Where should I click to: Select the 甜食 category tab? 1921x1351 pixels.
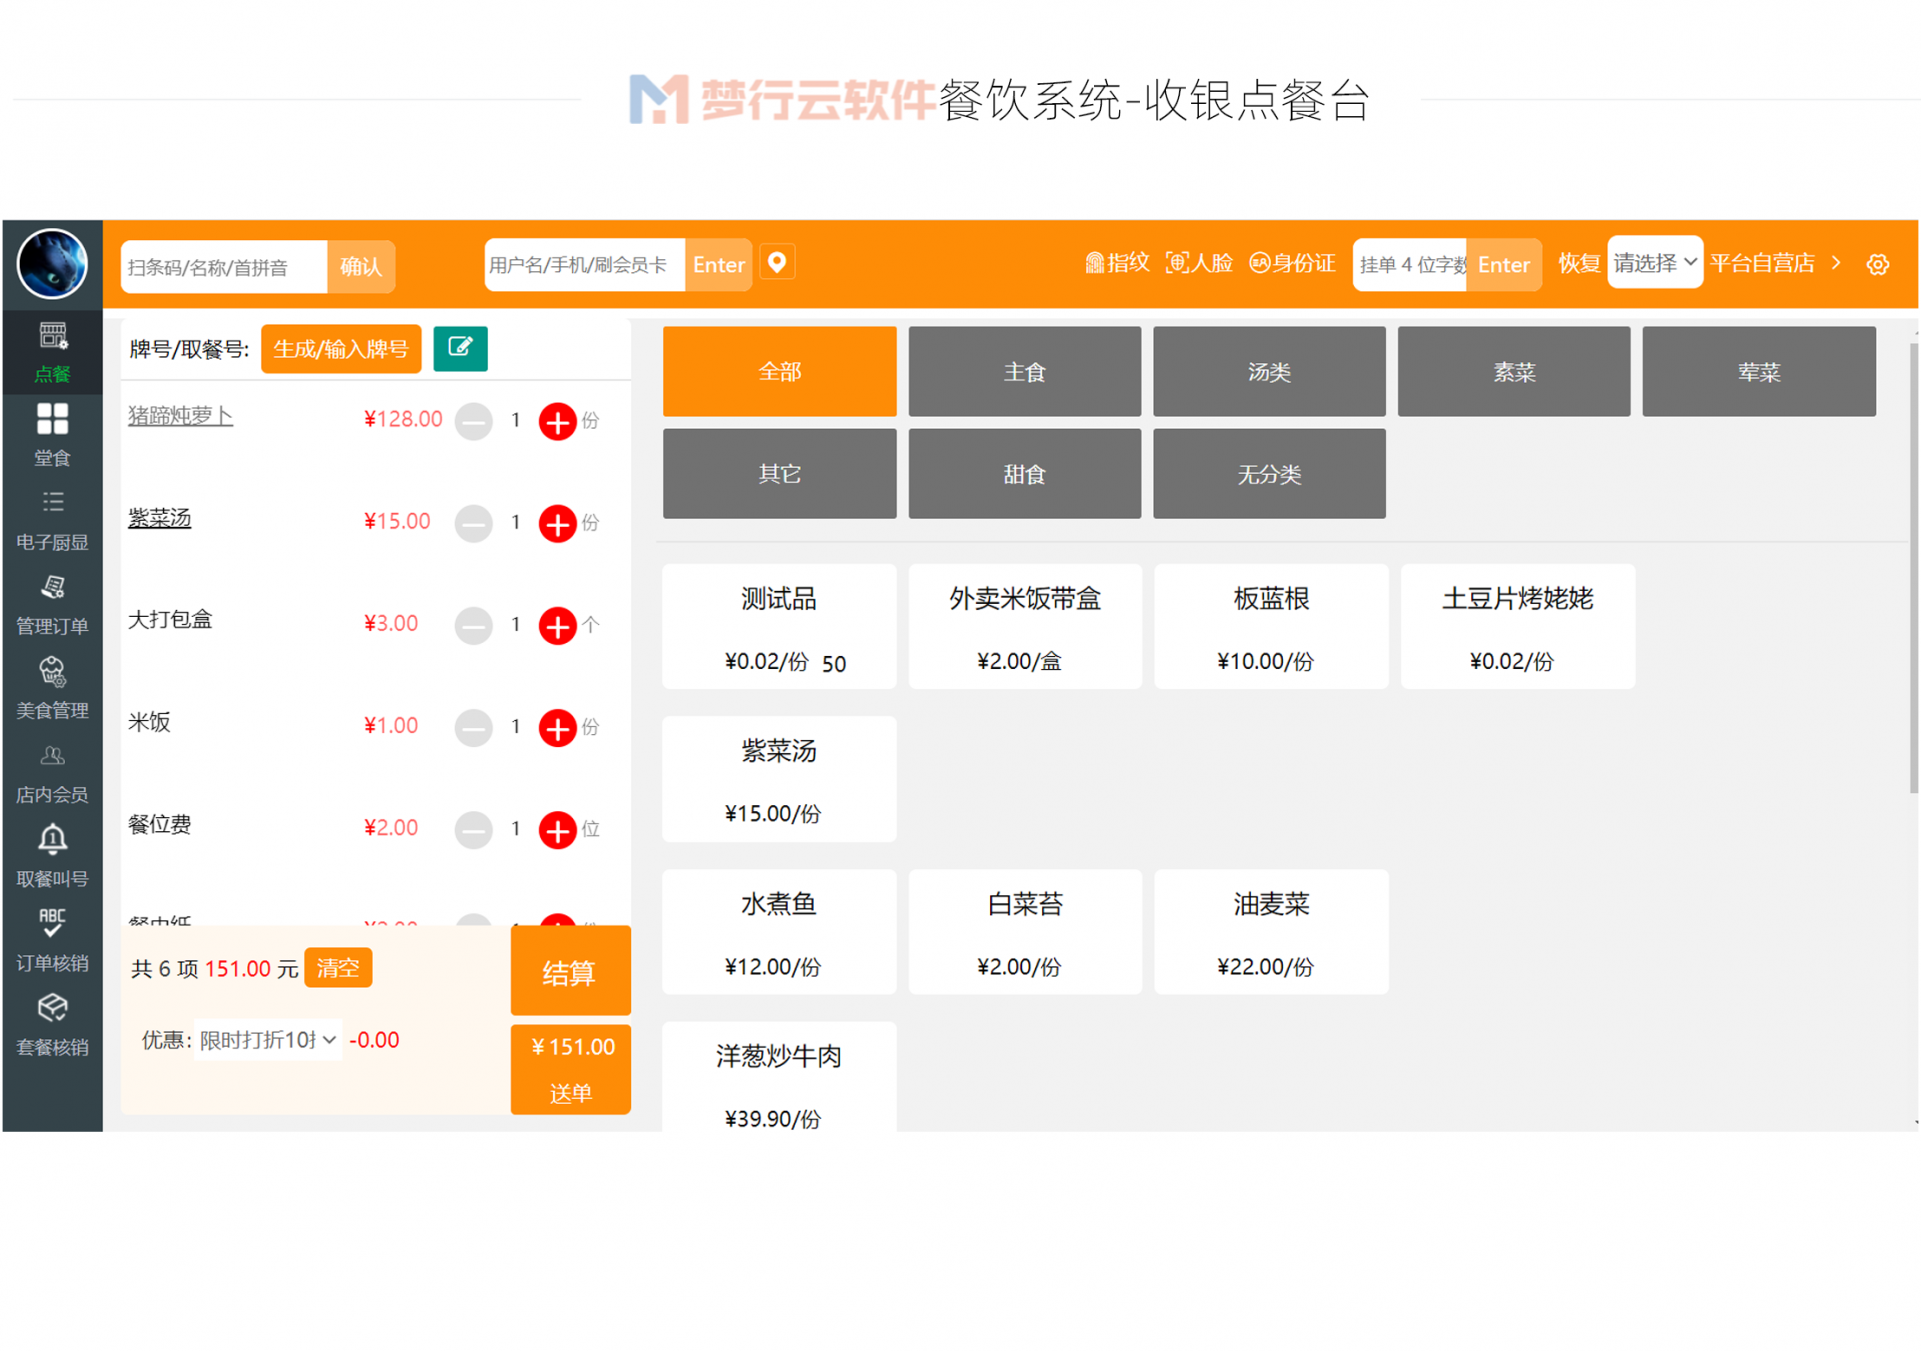point(1024,474)
